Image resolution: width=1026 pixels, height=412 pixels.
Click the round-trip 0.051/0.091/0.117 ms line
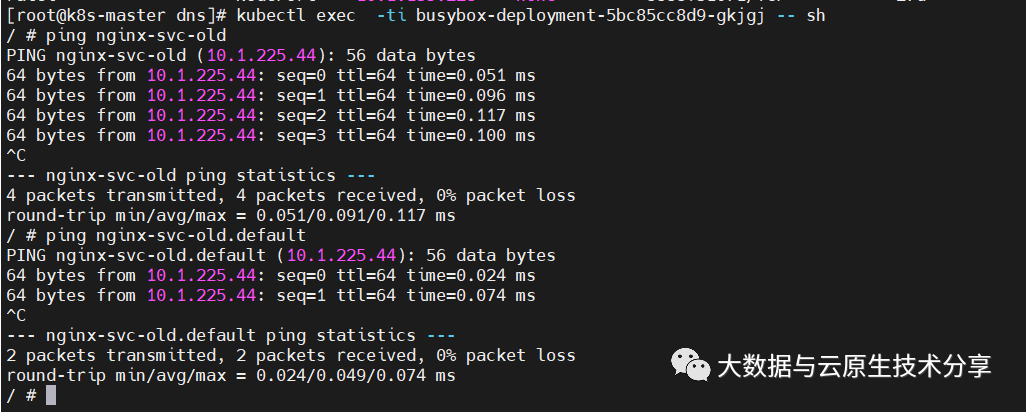coord(230,215)
